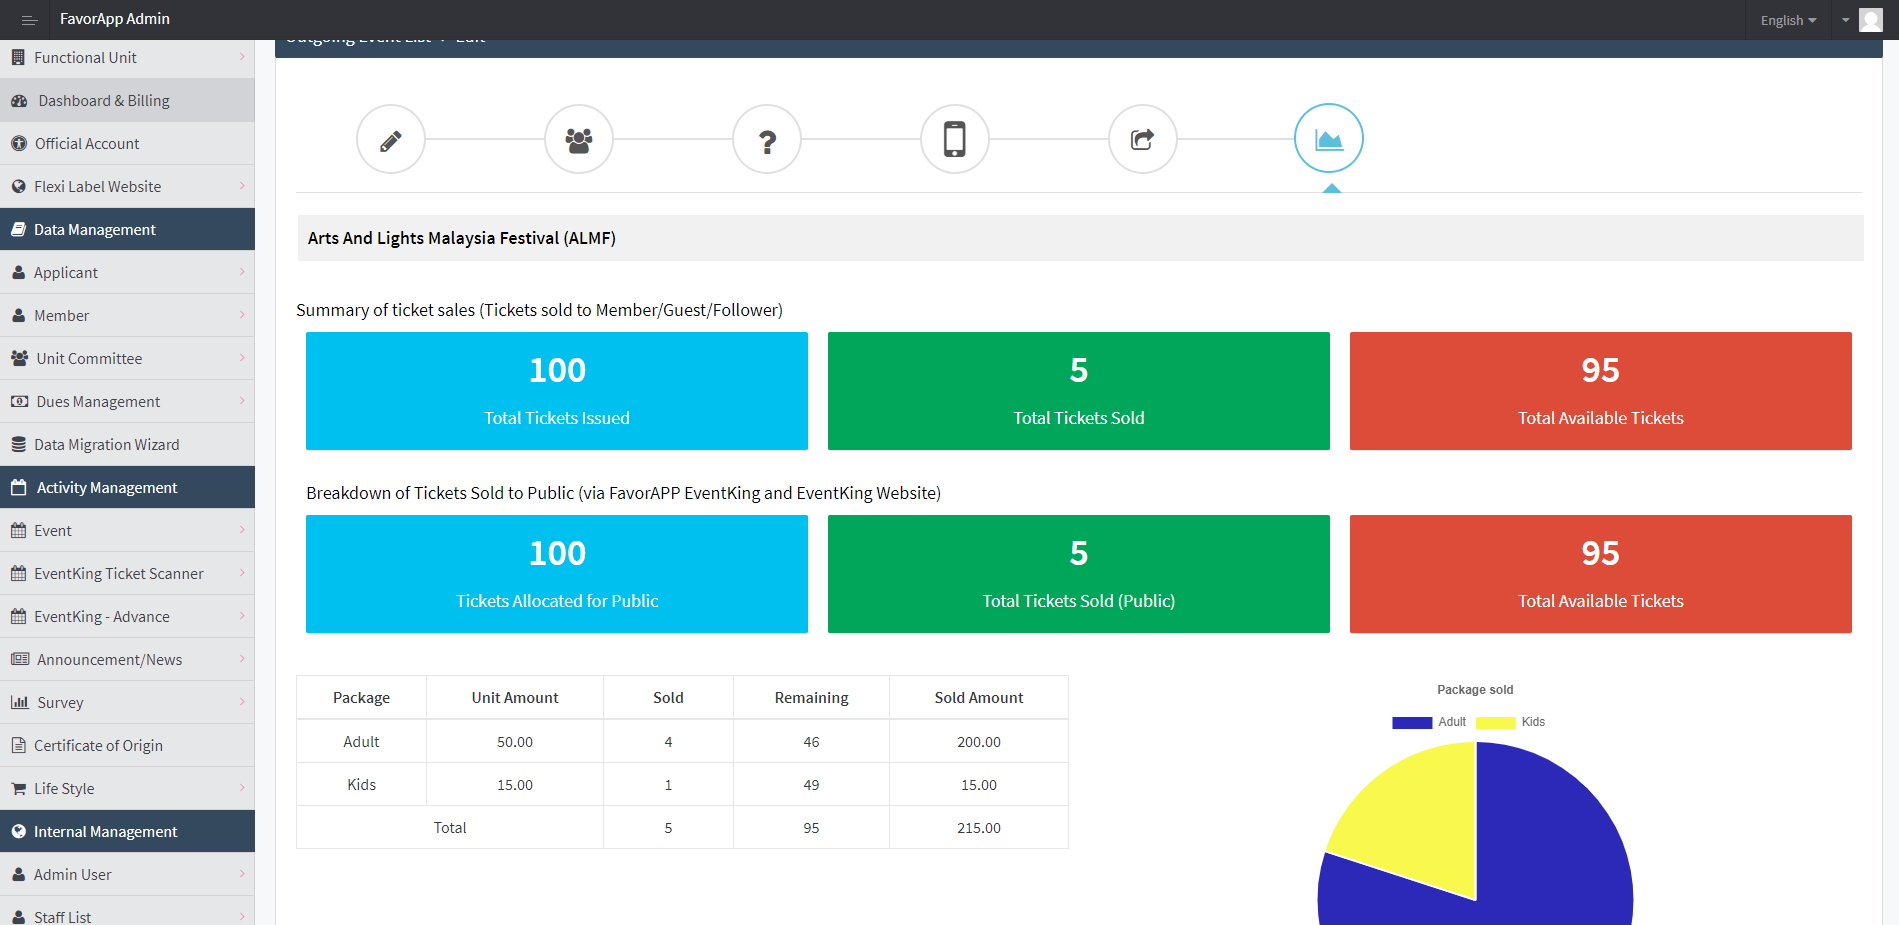Select Certificate of Origin menu item
Image resolution: width=1899 pixels, height=925 pixels.
pos(127,746)
